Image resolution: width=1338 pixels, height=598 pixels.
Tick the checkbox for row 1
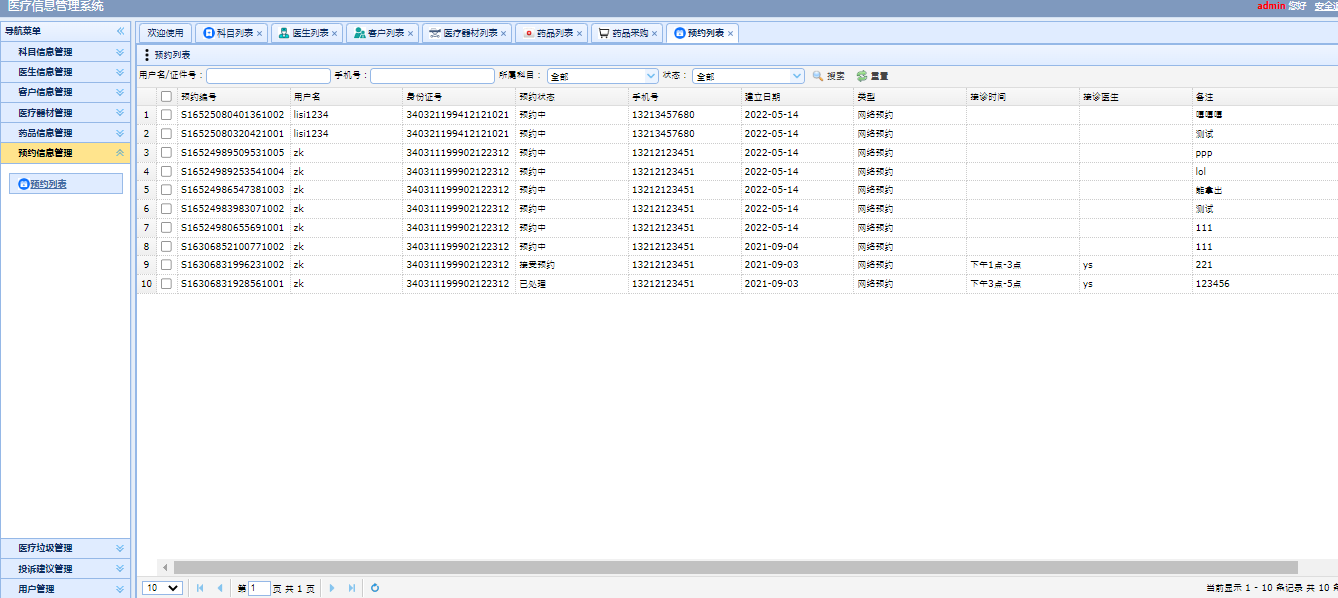pyautogui.click(x=167, y=115)
